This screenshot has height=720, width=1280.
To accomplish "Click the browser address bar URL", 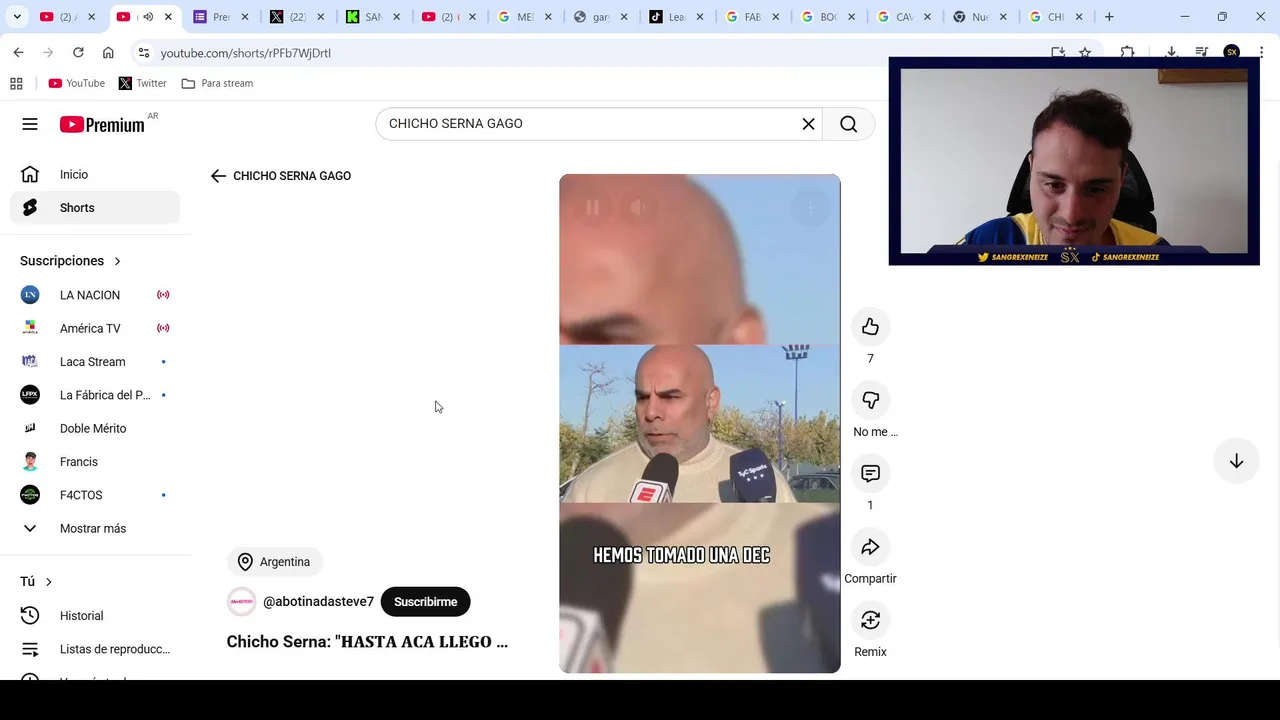I will tap(246, 53).
